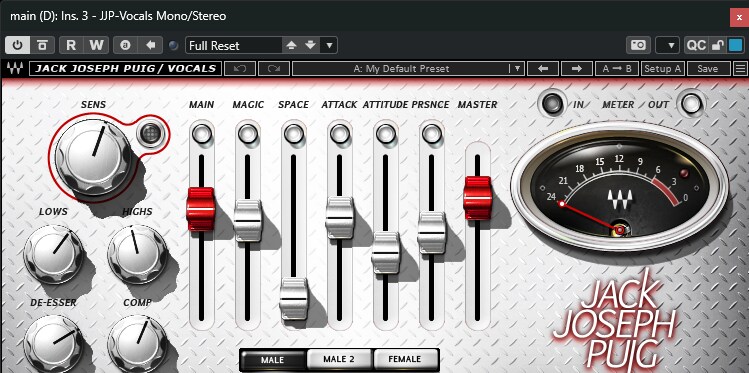749x373 pixels.
Task: Open the preset management dropdown arrow
Action: 329,45
